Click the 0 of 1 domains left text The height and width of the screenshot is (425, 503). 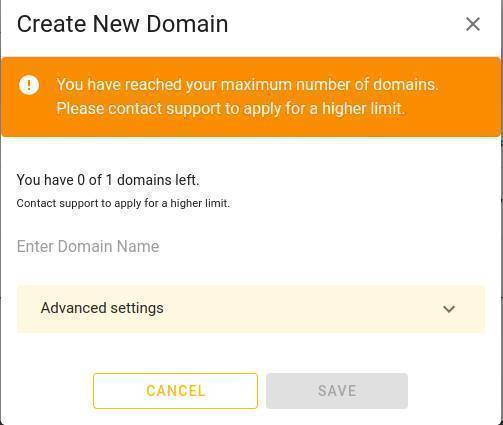click(x=108, y=180)
